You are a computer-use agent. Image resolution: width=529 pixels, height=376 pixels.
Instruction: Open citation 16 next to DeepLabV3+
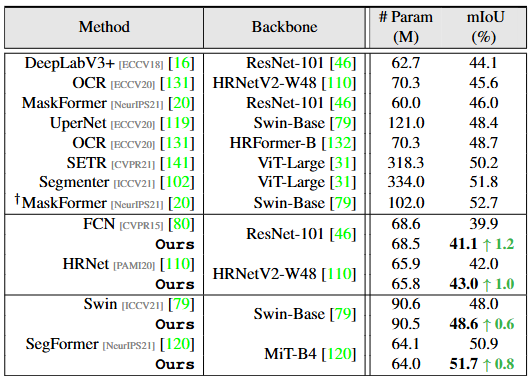(x=182, y=63)
